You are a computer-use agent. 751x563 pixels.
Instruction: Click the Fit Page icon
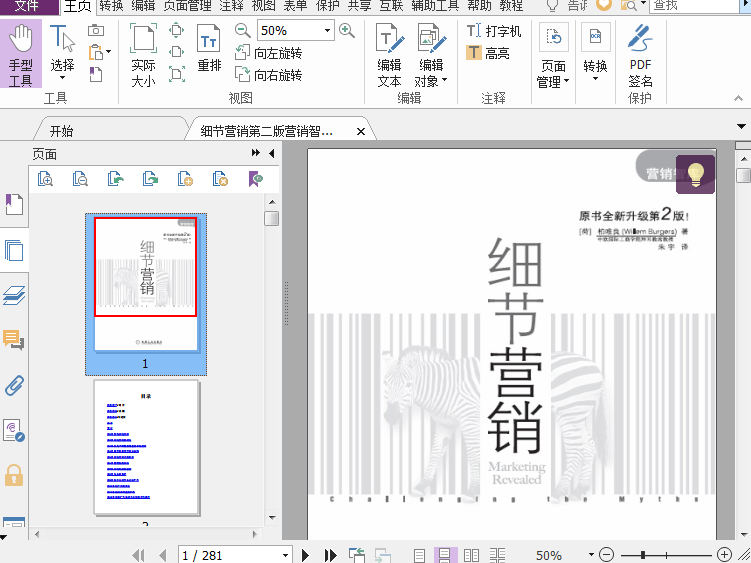point(176,31)
